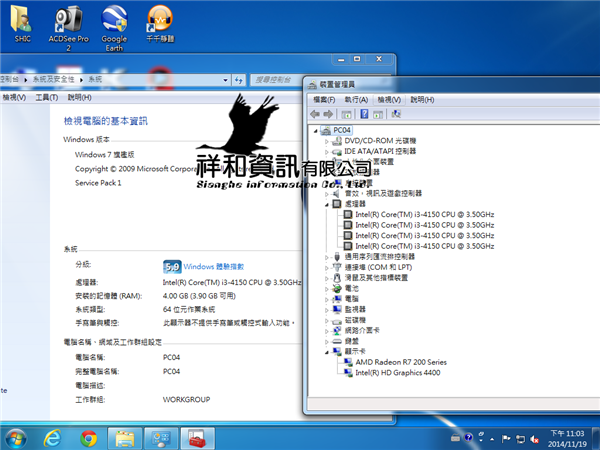Click the 5.9 rating badge
This screenshot has height=450, width=600.
pos(172,267)
